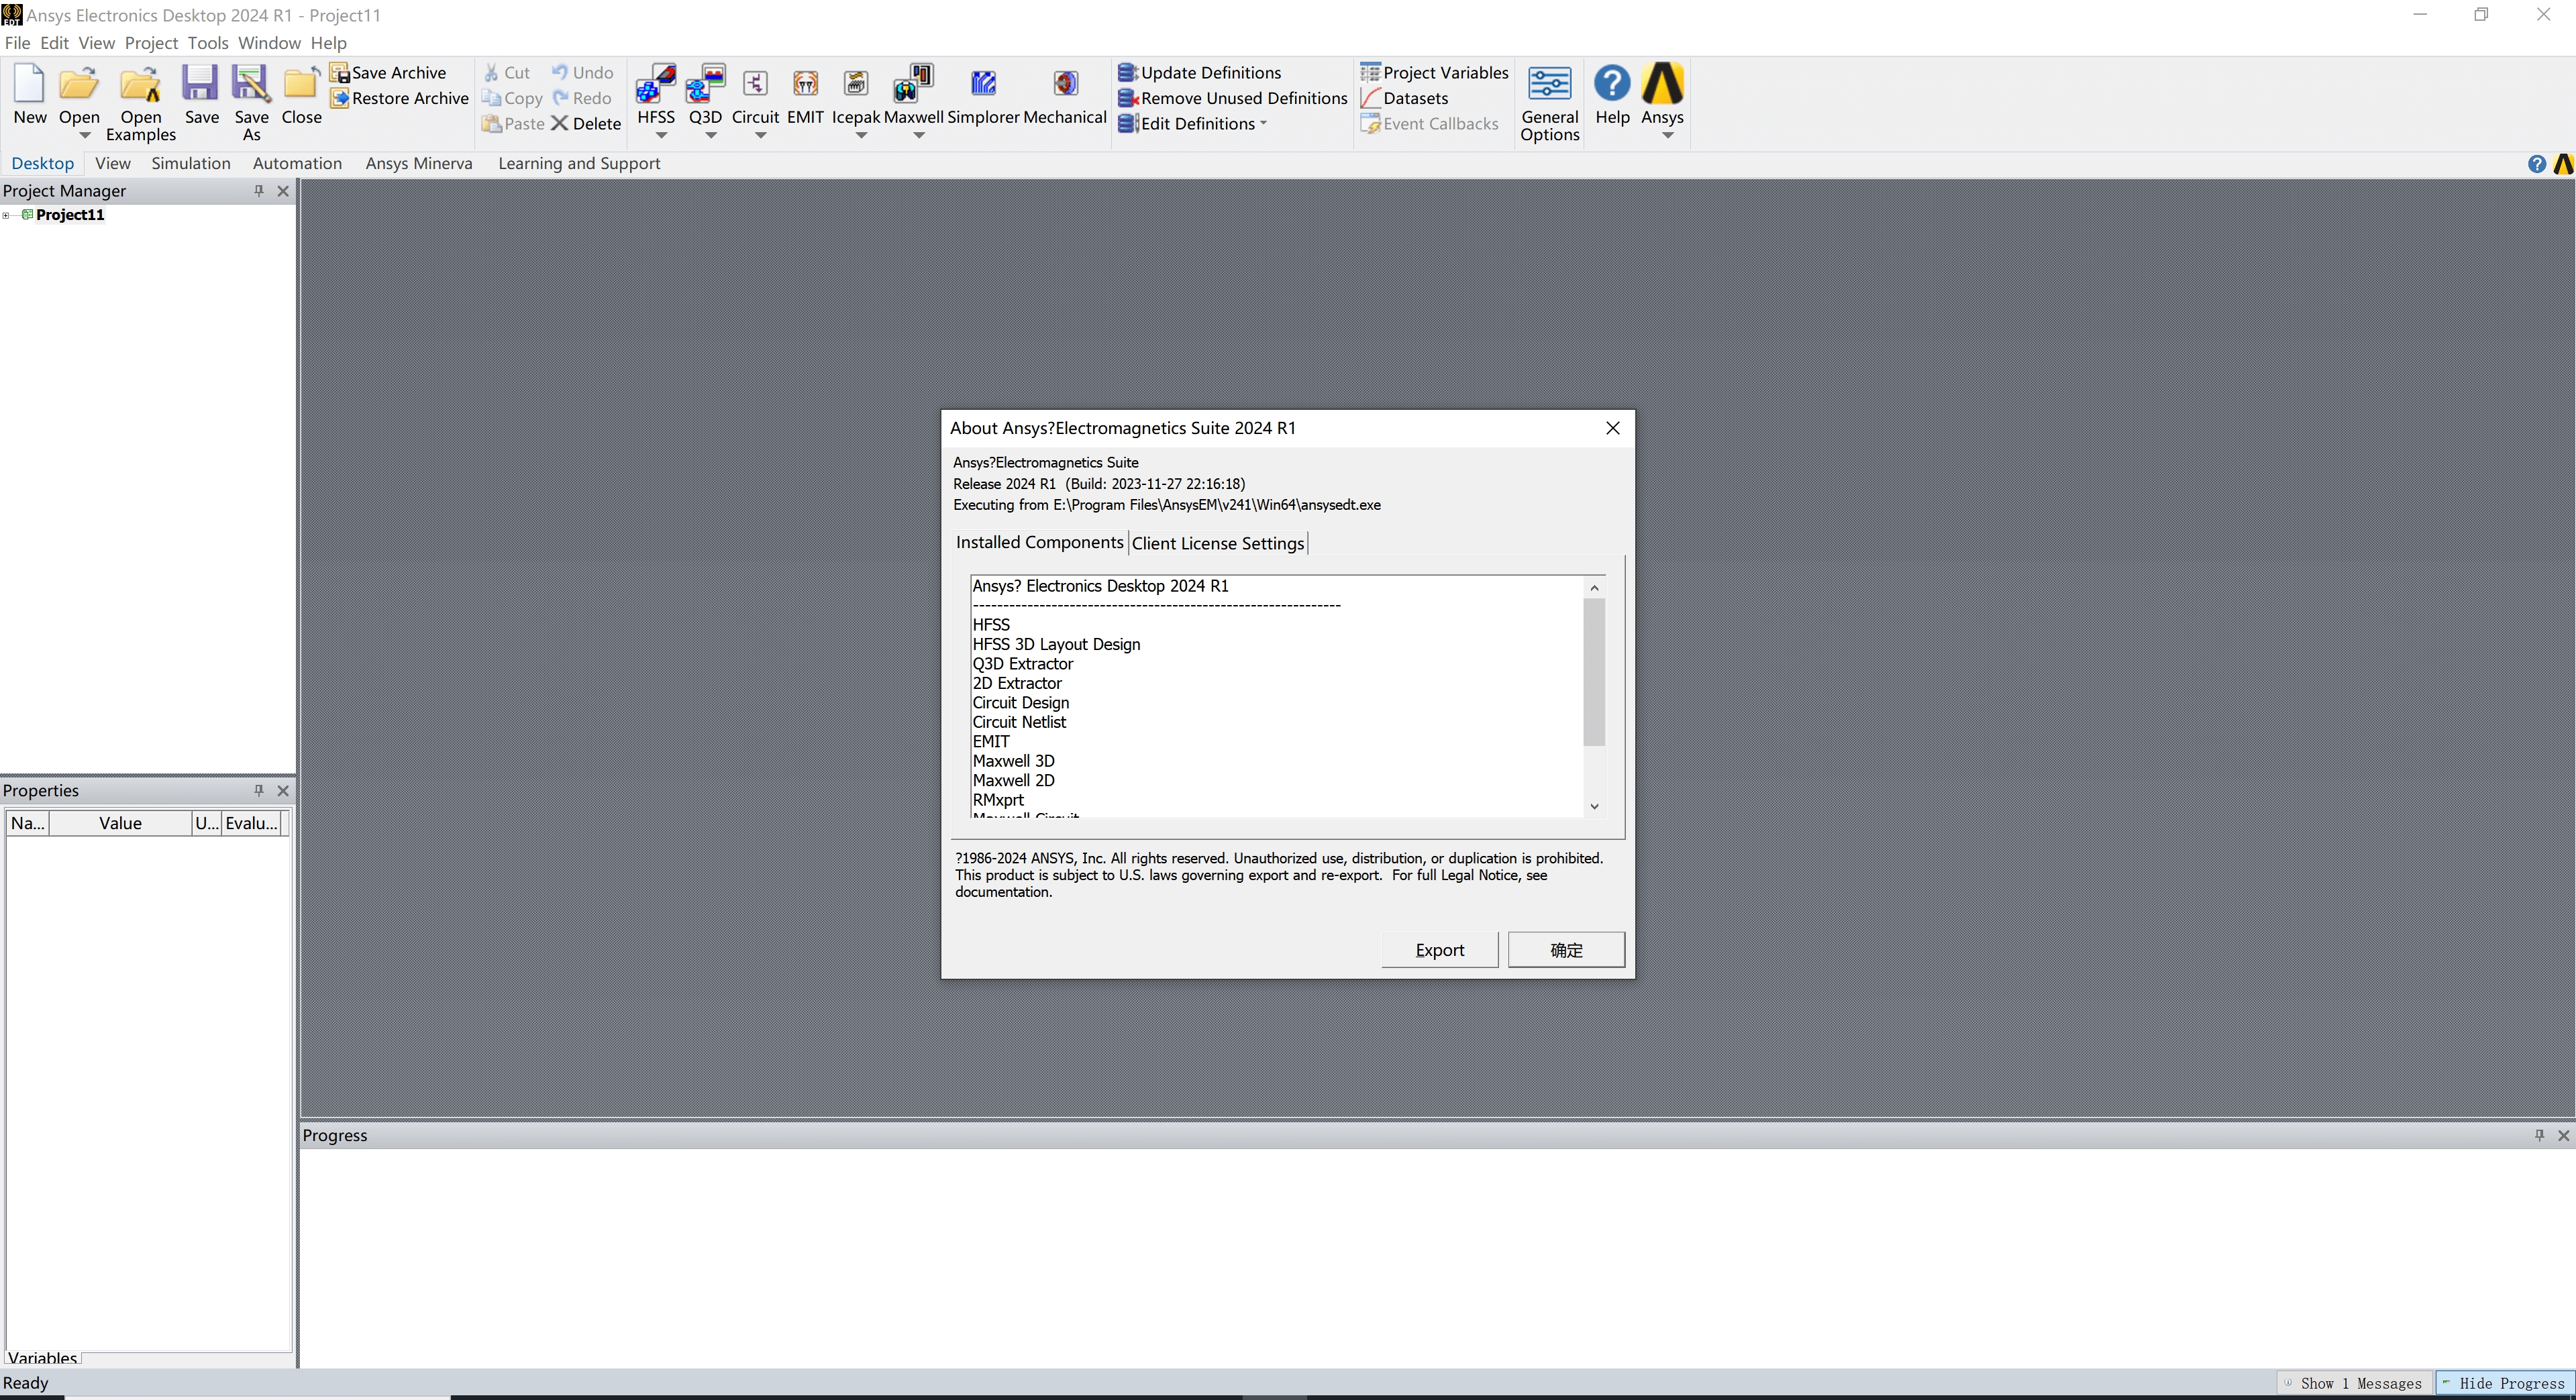This screenshot has height=1400, width=2576.
Task: Click the Export button
Action: coord(1440,949)
